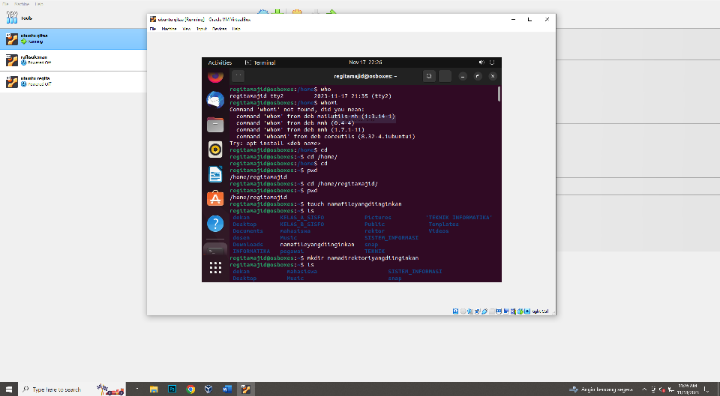Open the Ubuntu power system menu icon
This screenshot has width=720, height=396.
click(x=492, y=62)
